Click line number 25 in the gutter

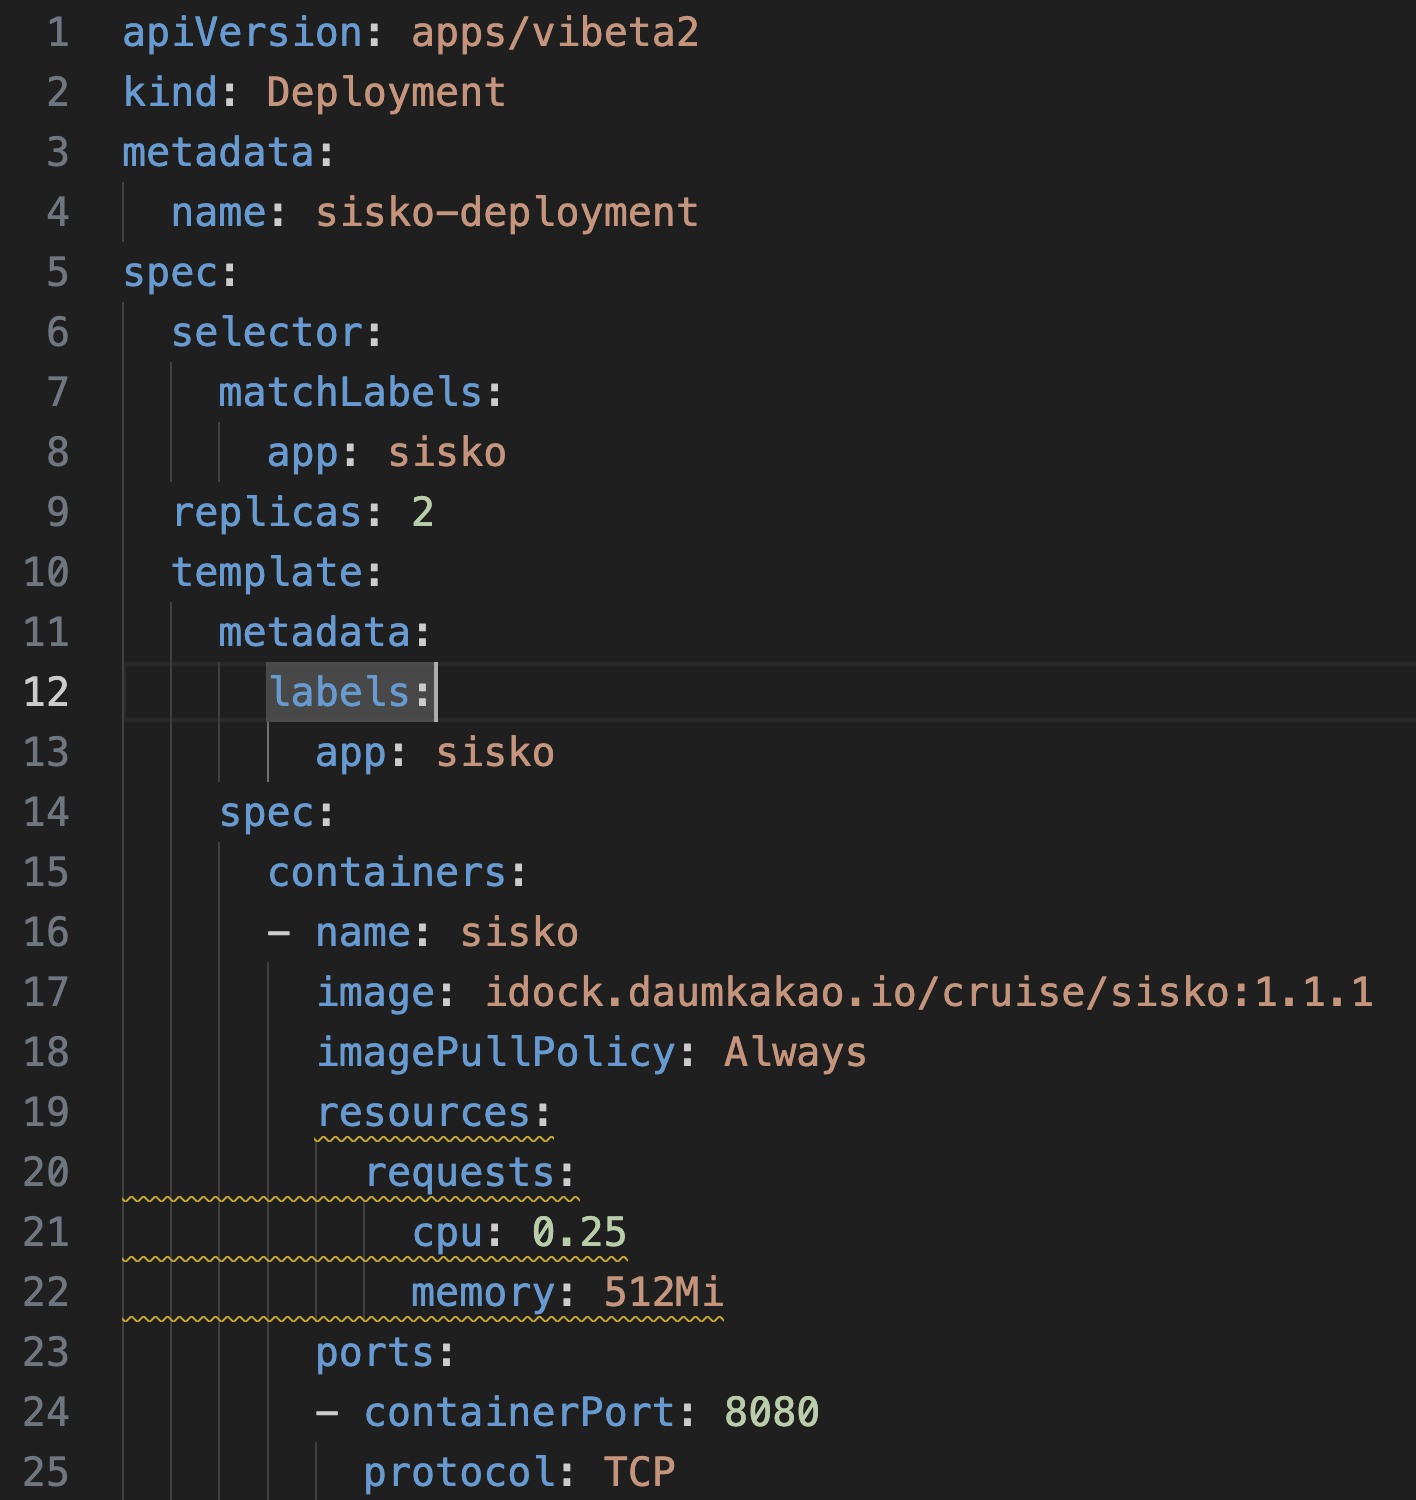[x=46, y=1473]
